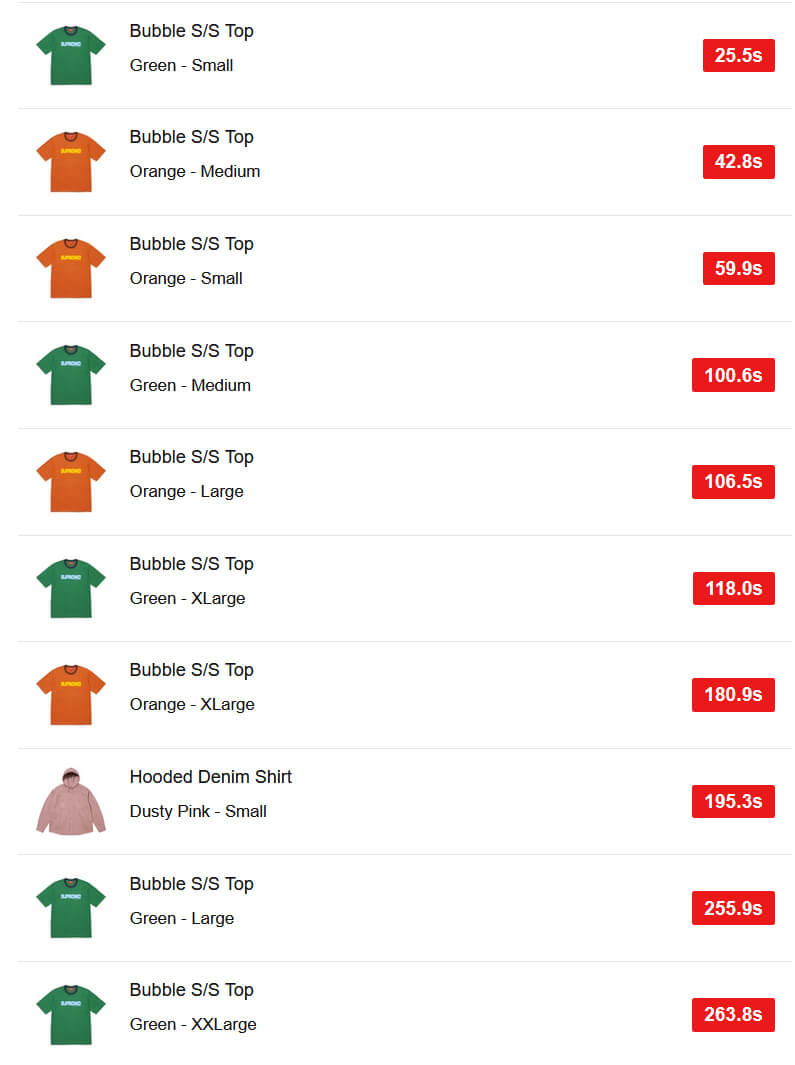The image size is (795, 1065).
Task: Select the Dusty Pink Hooded Denim Shirt image
Action: click(71, 801)
